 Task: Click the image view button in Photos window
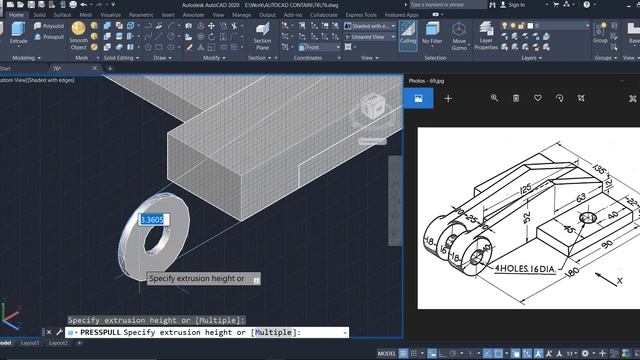(418, 98)
